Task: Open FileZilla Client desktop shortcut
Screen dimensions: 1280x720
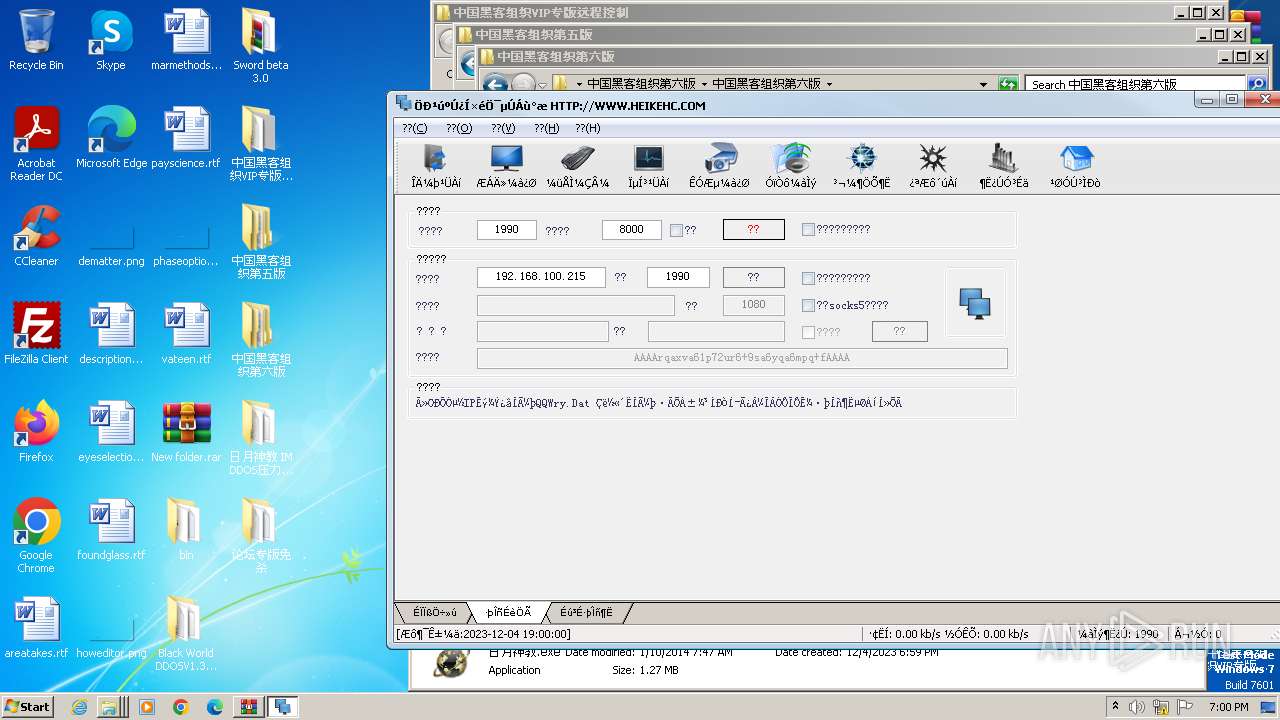Action: click(36, 334)
